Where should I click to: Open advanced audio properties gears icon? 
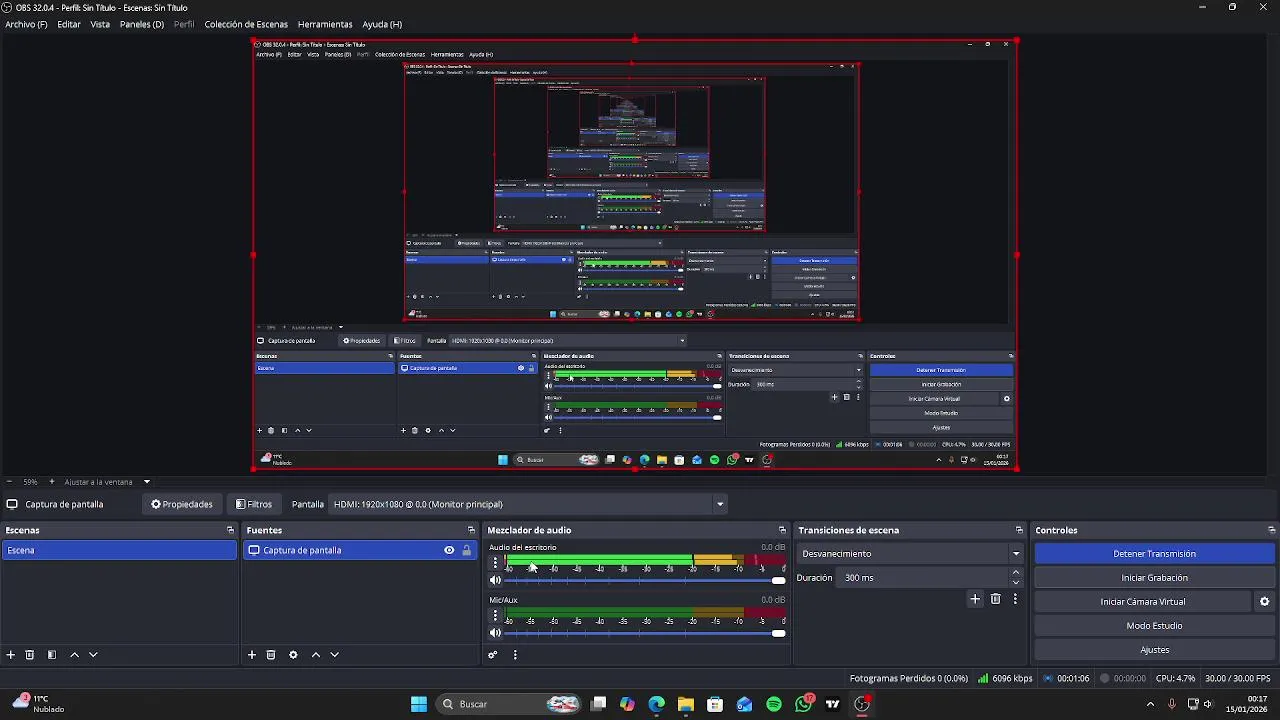493,655
